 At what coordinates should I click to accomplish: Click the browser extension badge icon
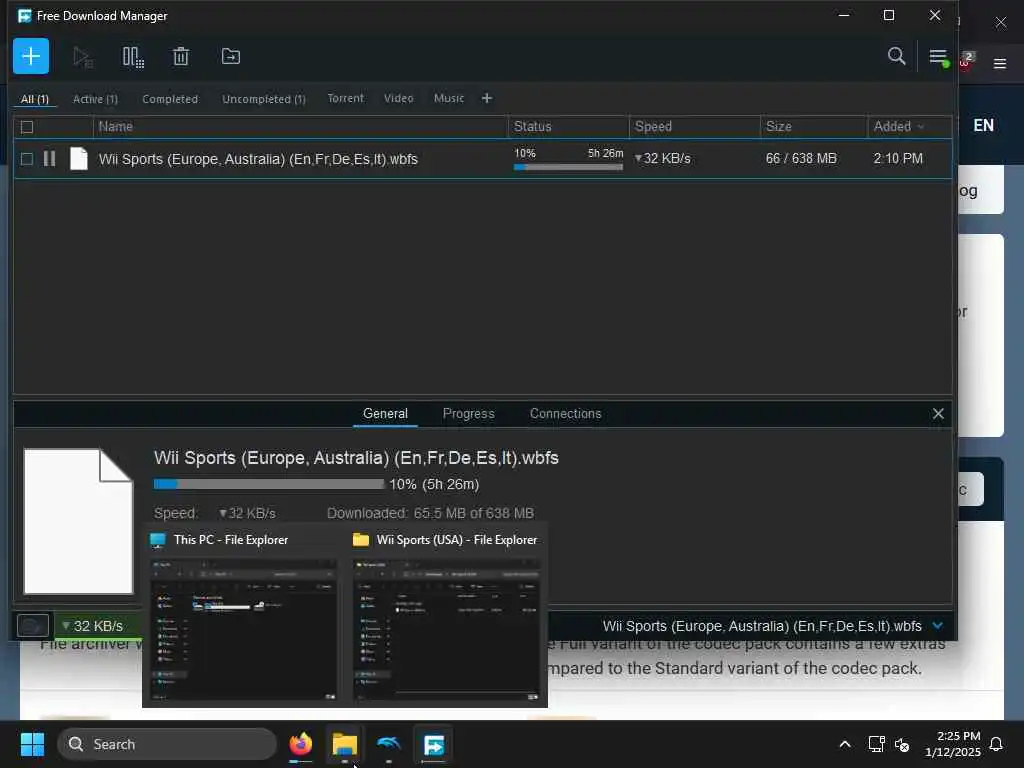pyautogui.click(x=967, y=60)
